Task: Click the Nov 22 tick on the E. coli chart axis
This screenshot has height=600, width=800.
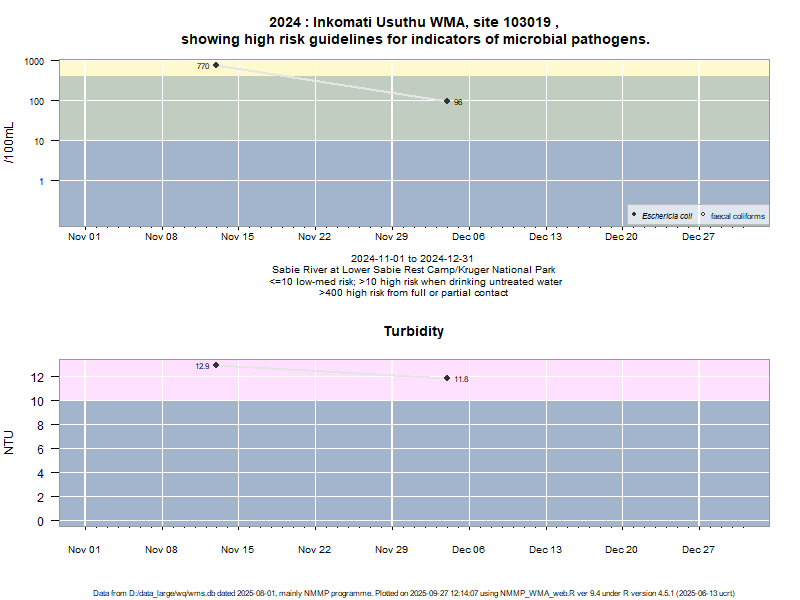Action: (315, 237)
